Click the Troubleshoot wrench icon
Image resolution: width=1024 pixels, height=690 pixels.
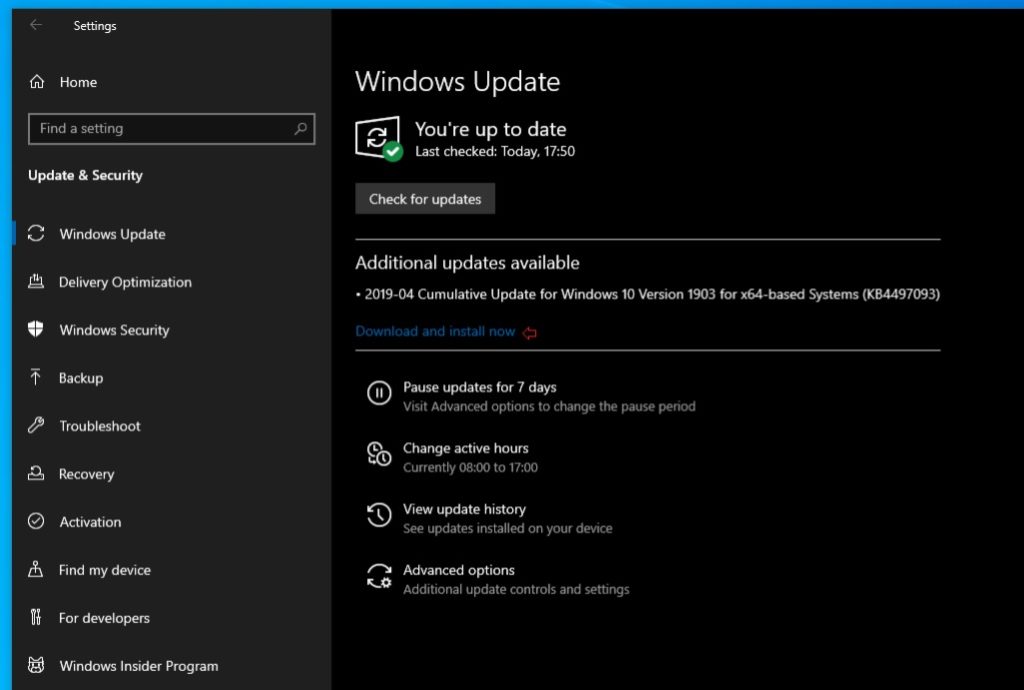[x=35, y=426]
